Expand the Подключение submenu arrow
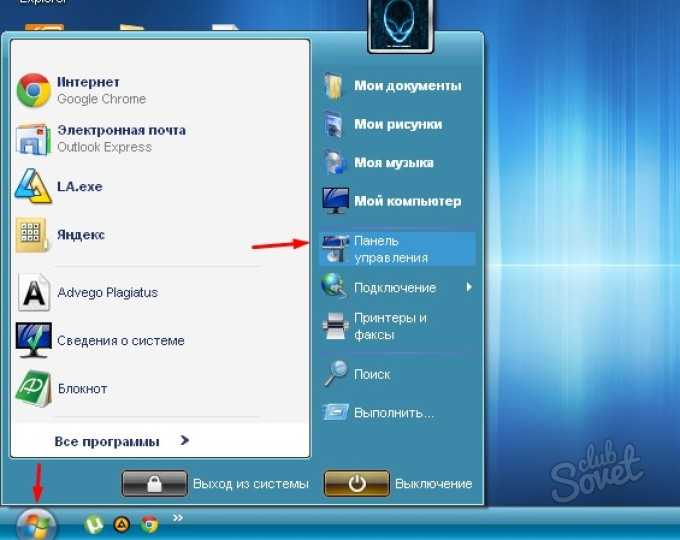Viewport: 680px width, 540px height. (469, 287)
